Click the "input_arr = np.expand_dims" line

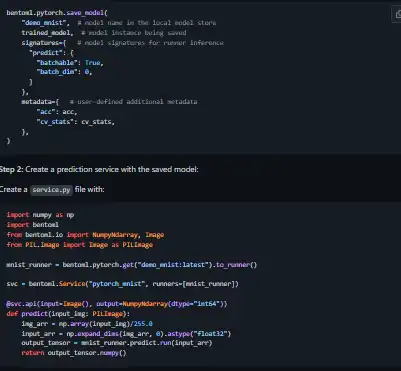(126, 334)
